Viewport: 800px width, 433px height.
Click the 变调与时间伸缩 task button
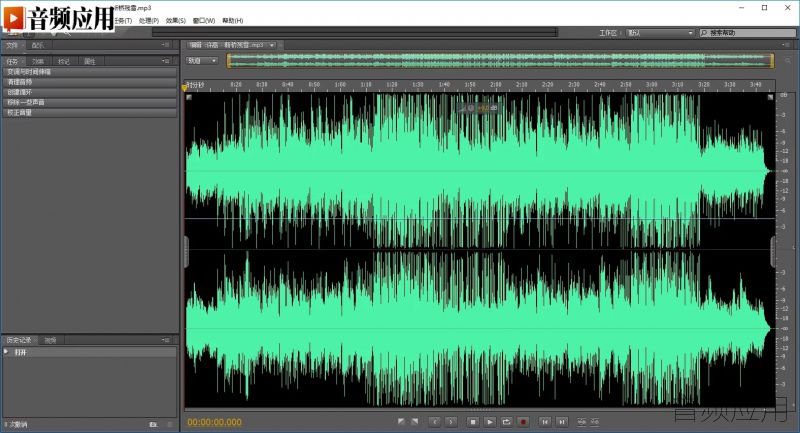pos(90,72)
